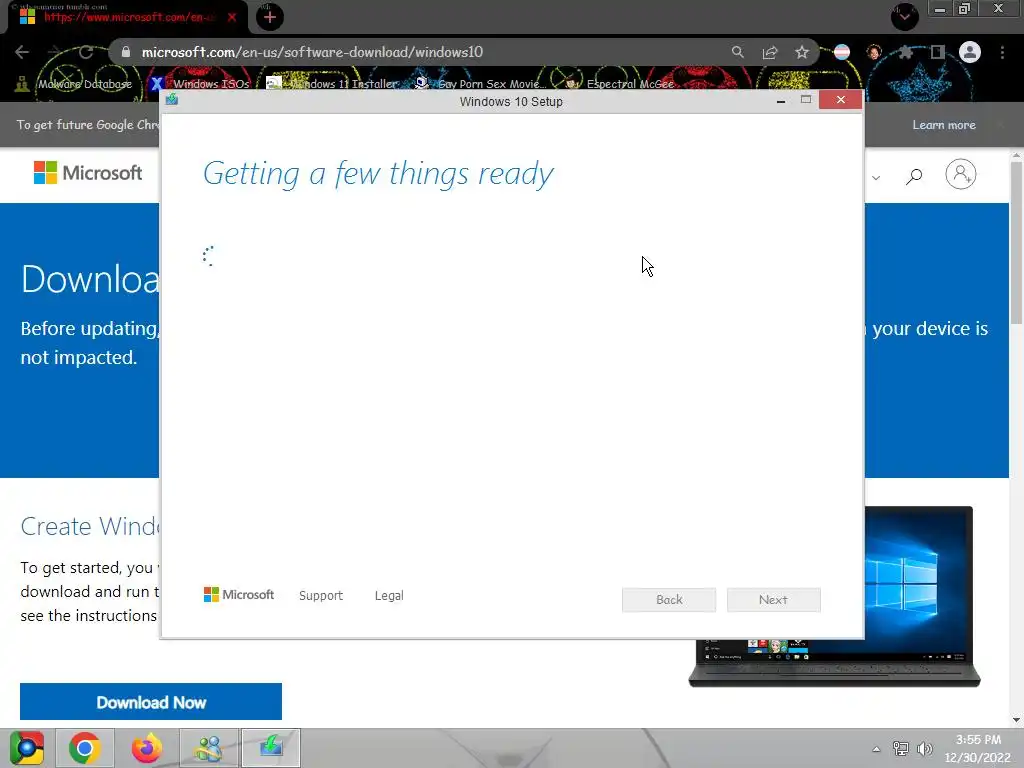
Task: Click the tab search dropdown button
Action: [904, 17]
